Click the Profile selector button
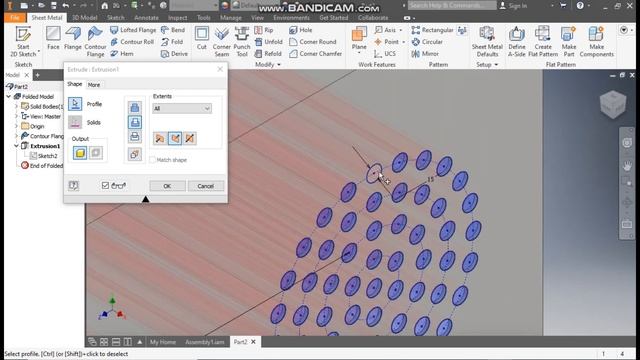This screenshot has height=360, width=640. click(75, 104)
